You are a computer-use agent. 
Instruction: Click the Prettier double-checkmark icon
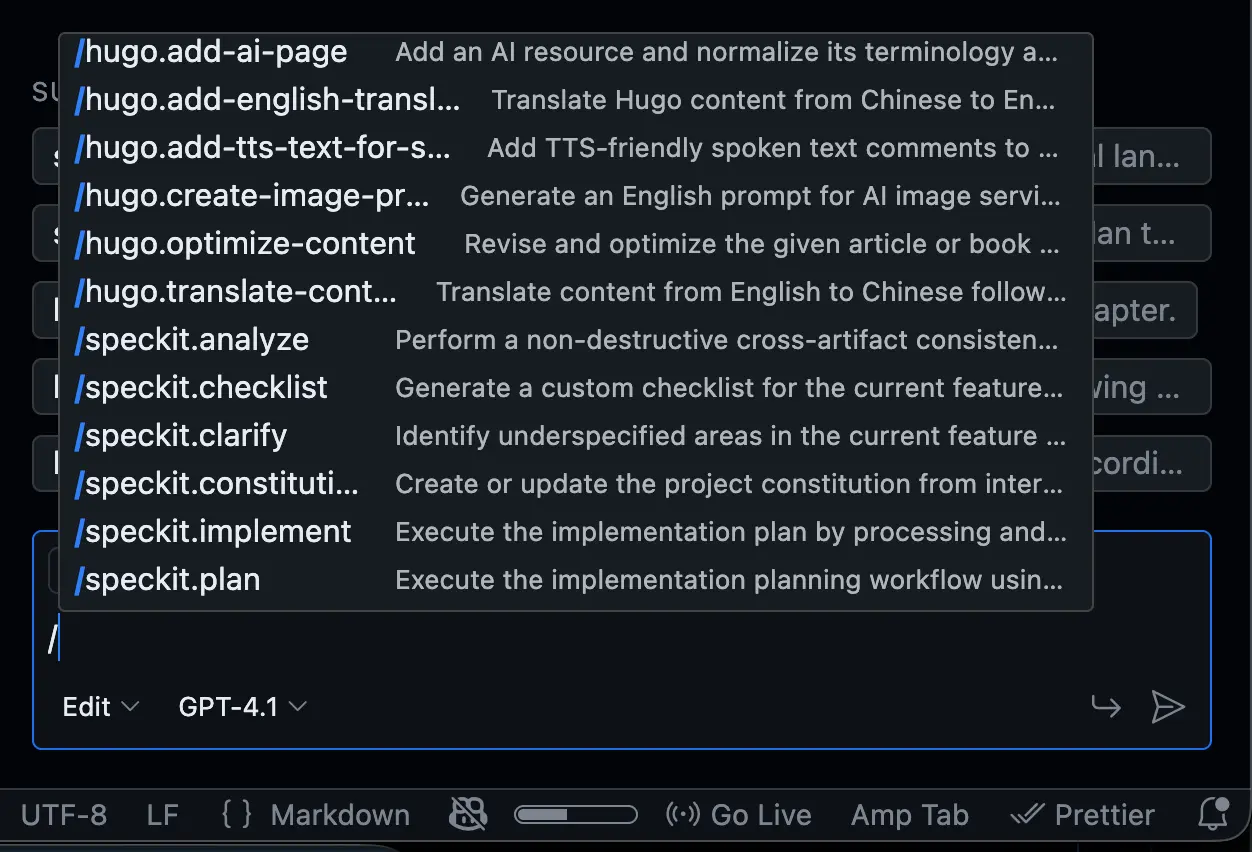(x=1025, y=814)
